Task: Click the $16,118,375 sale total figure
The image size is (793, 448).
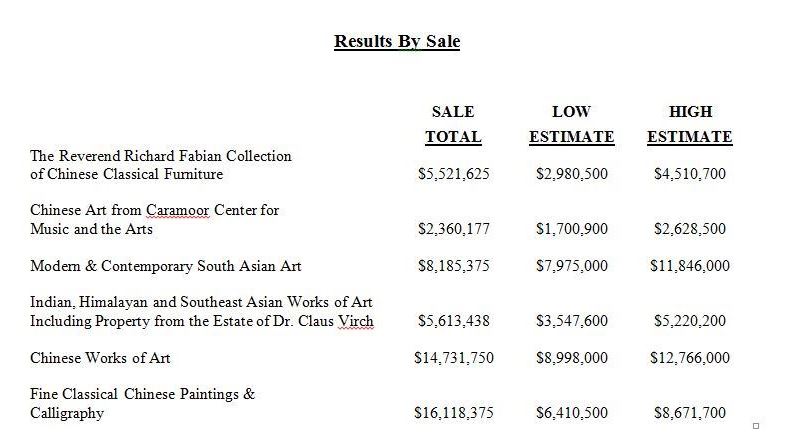Action: [454, 412]
